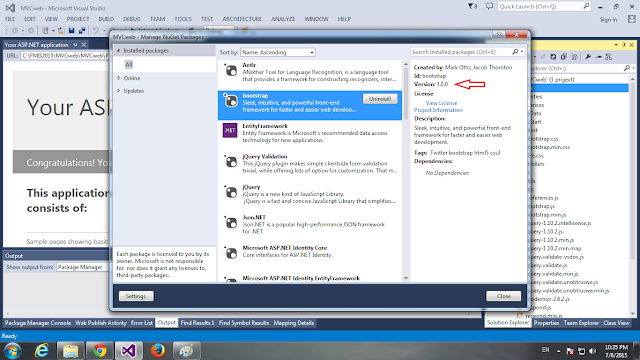Viewport: 640px width, 360px height.
Task: Click the Refresh icon in Solution Explorer toolbar
Action: coord(553,57)
